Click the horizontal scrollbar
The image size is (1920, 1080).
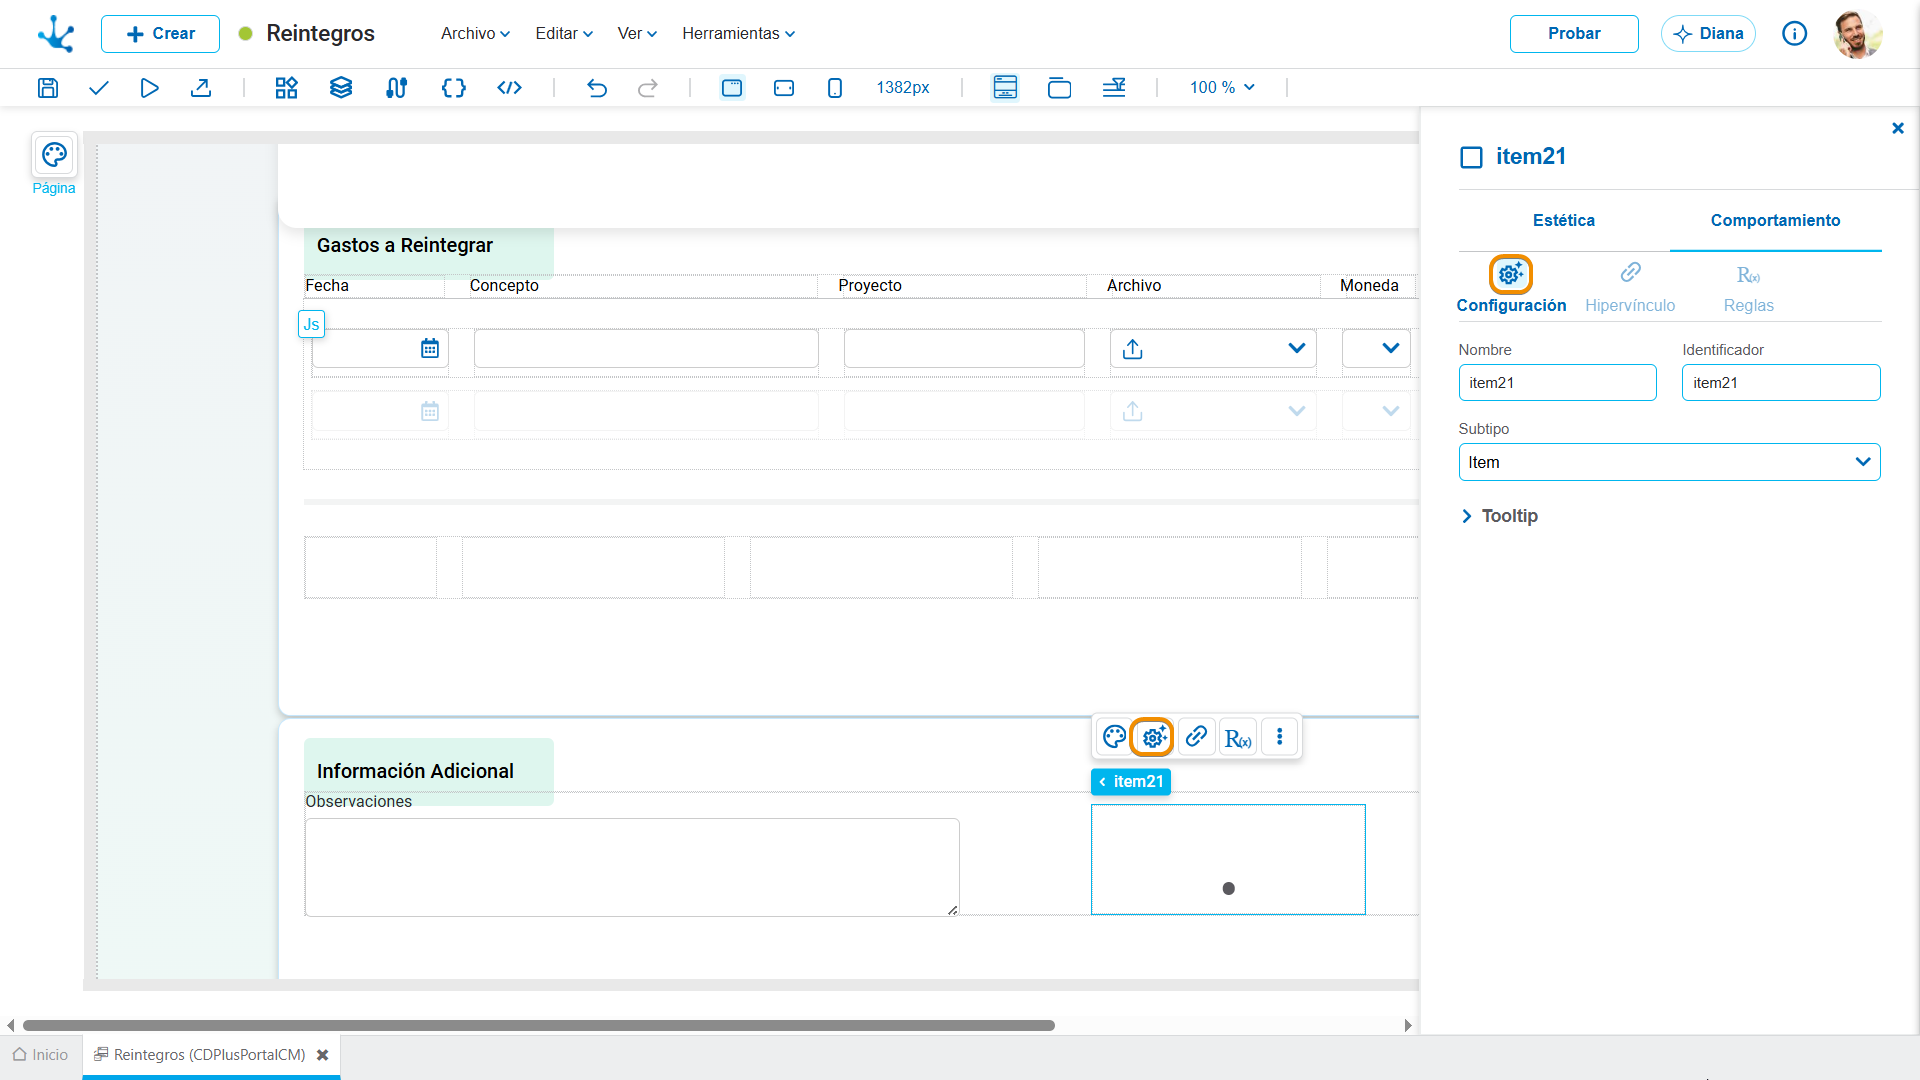pos(538,1025)
